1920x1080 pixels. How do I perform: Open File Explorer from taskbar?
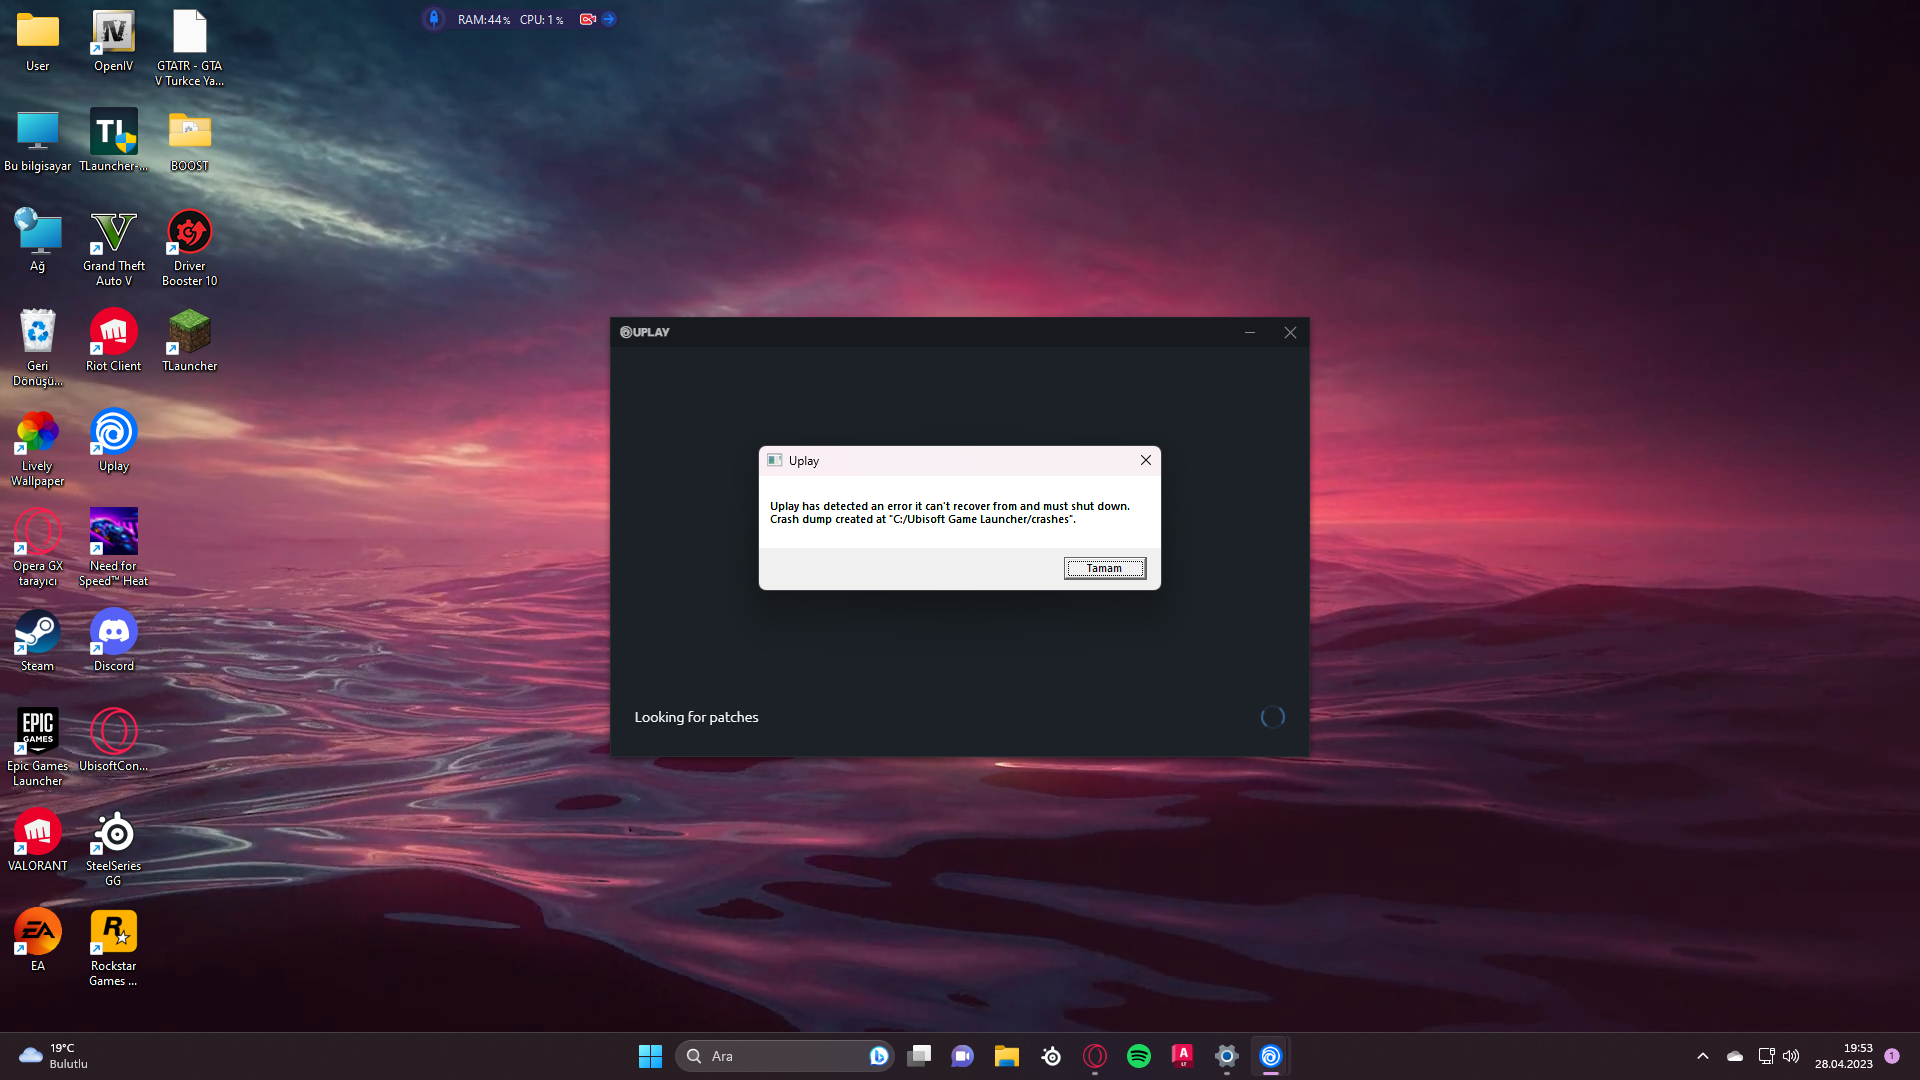pyautogui.click(x=1006, y=1056)
